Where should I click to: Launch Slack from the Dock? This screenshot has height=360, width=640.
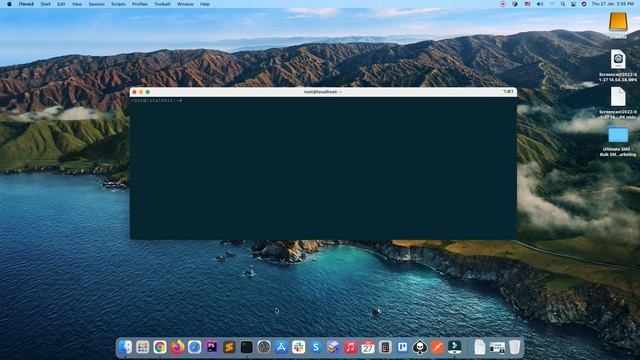298,347
